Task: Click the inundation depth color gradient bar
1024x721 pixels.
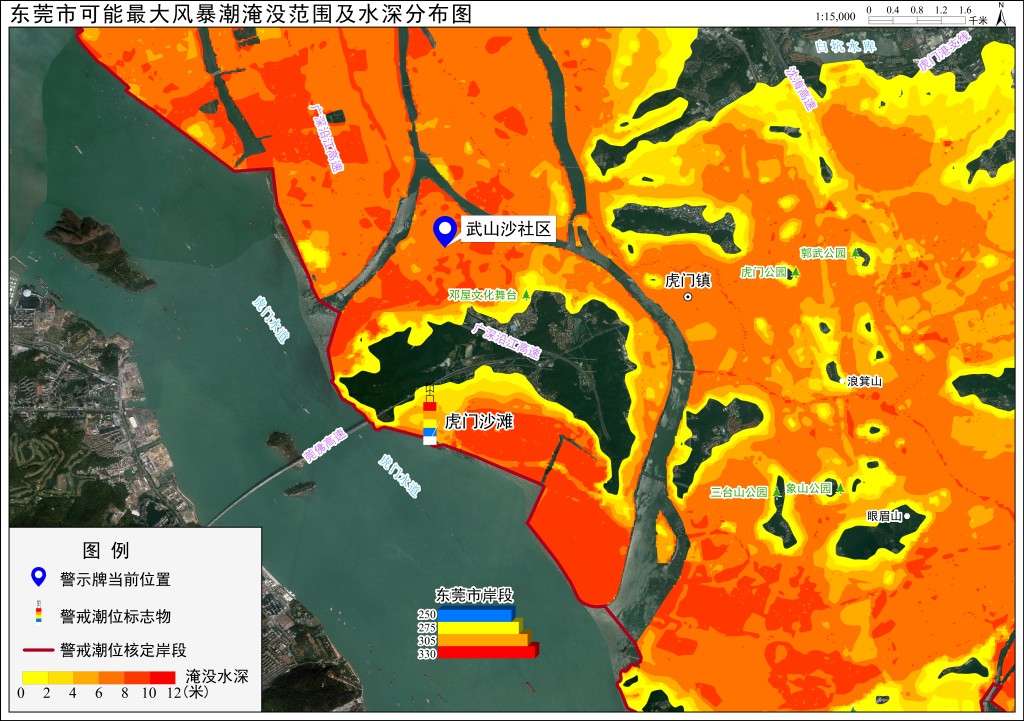Action: coord(99,677)
